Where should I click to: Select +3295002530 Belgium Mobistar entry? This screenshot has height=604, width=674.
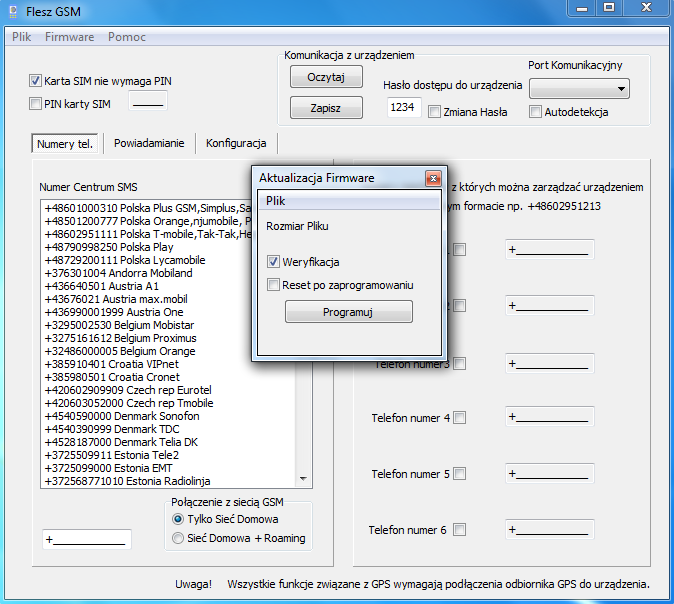click(x=119, y=325)
